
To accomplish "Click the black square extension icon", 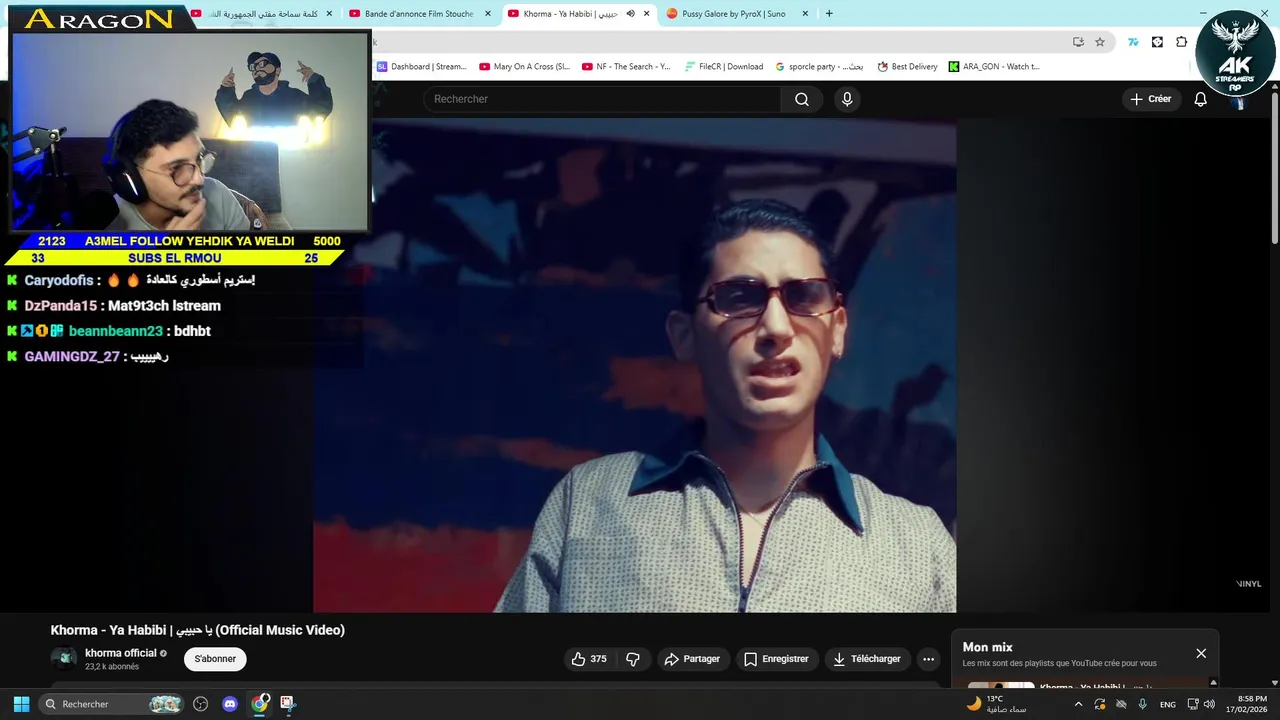I will point(1157,42).
